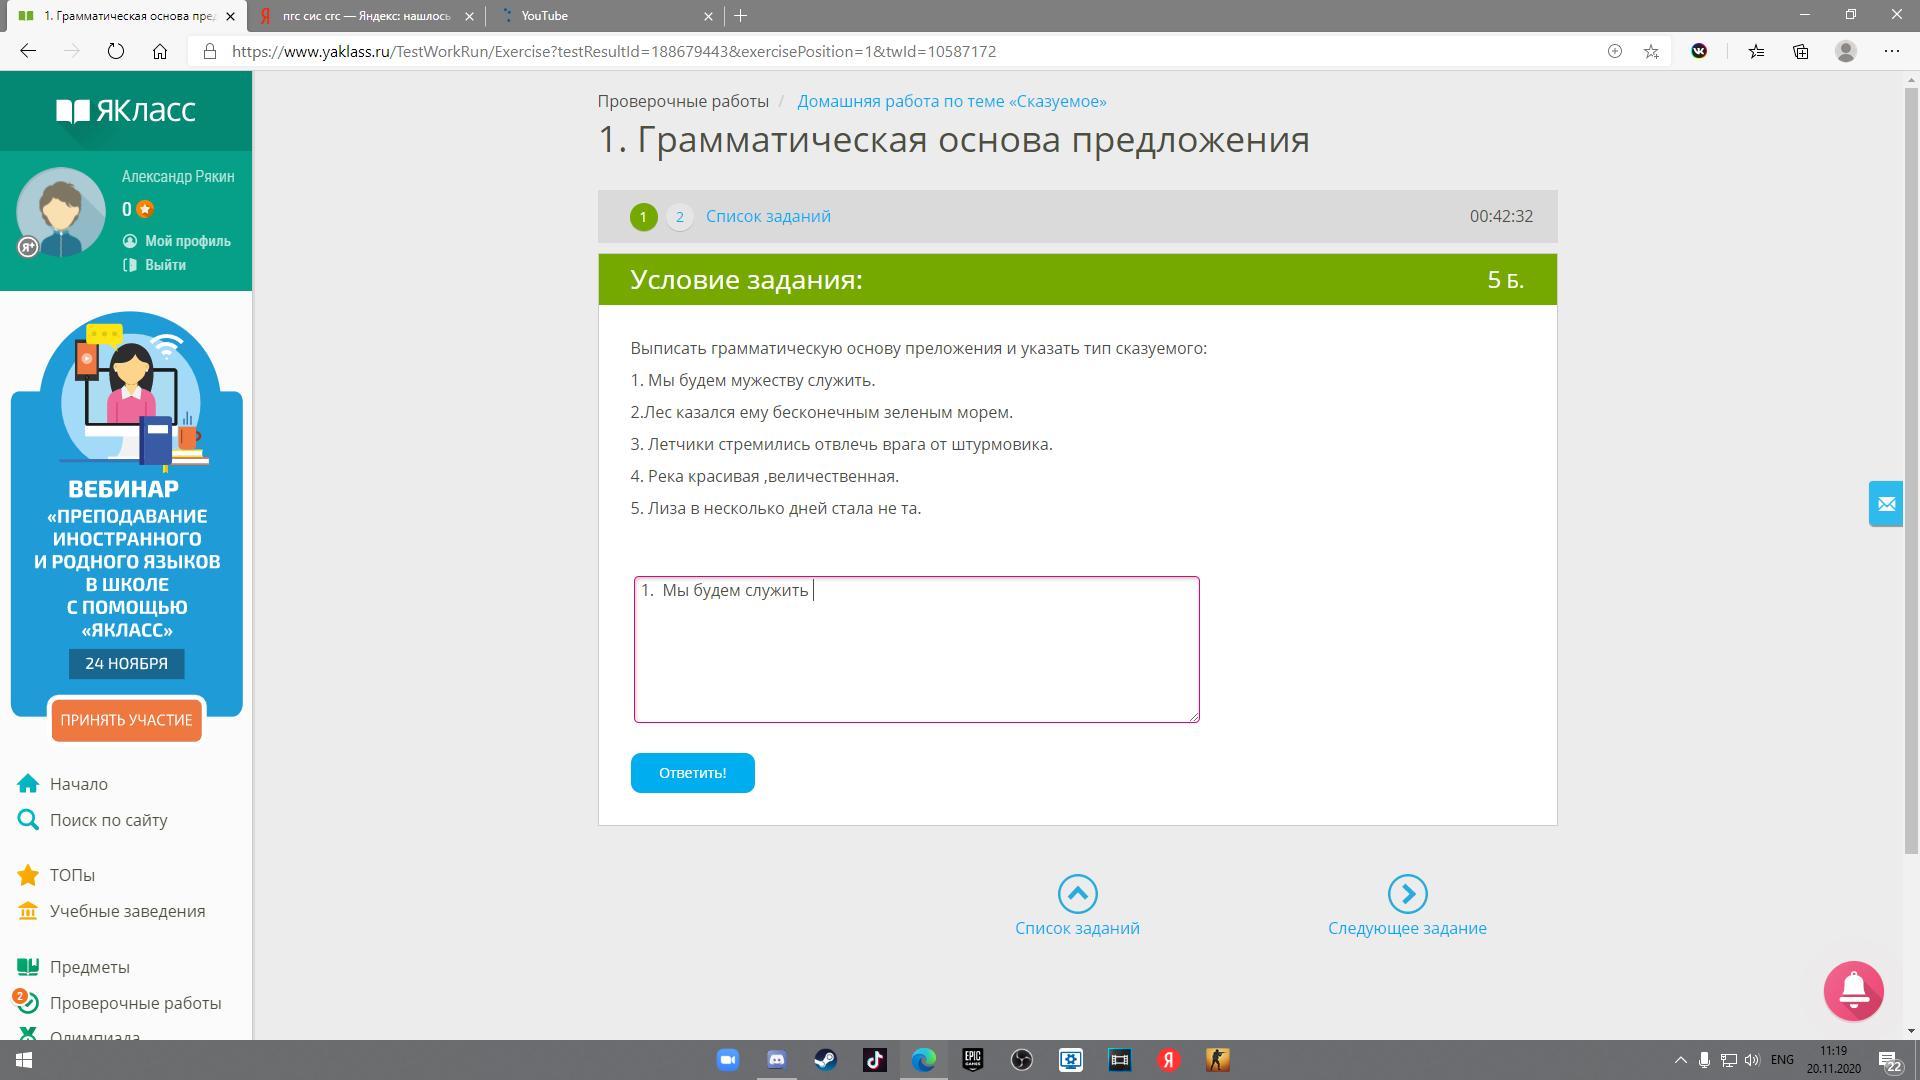The width and height of the screenshot is (1920, 1080).
Task: Refresh the page with reload button
Action: (116, 51)
